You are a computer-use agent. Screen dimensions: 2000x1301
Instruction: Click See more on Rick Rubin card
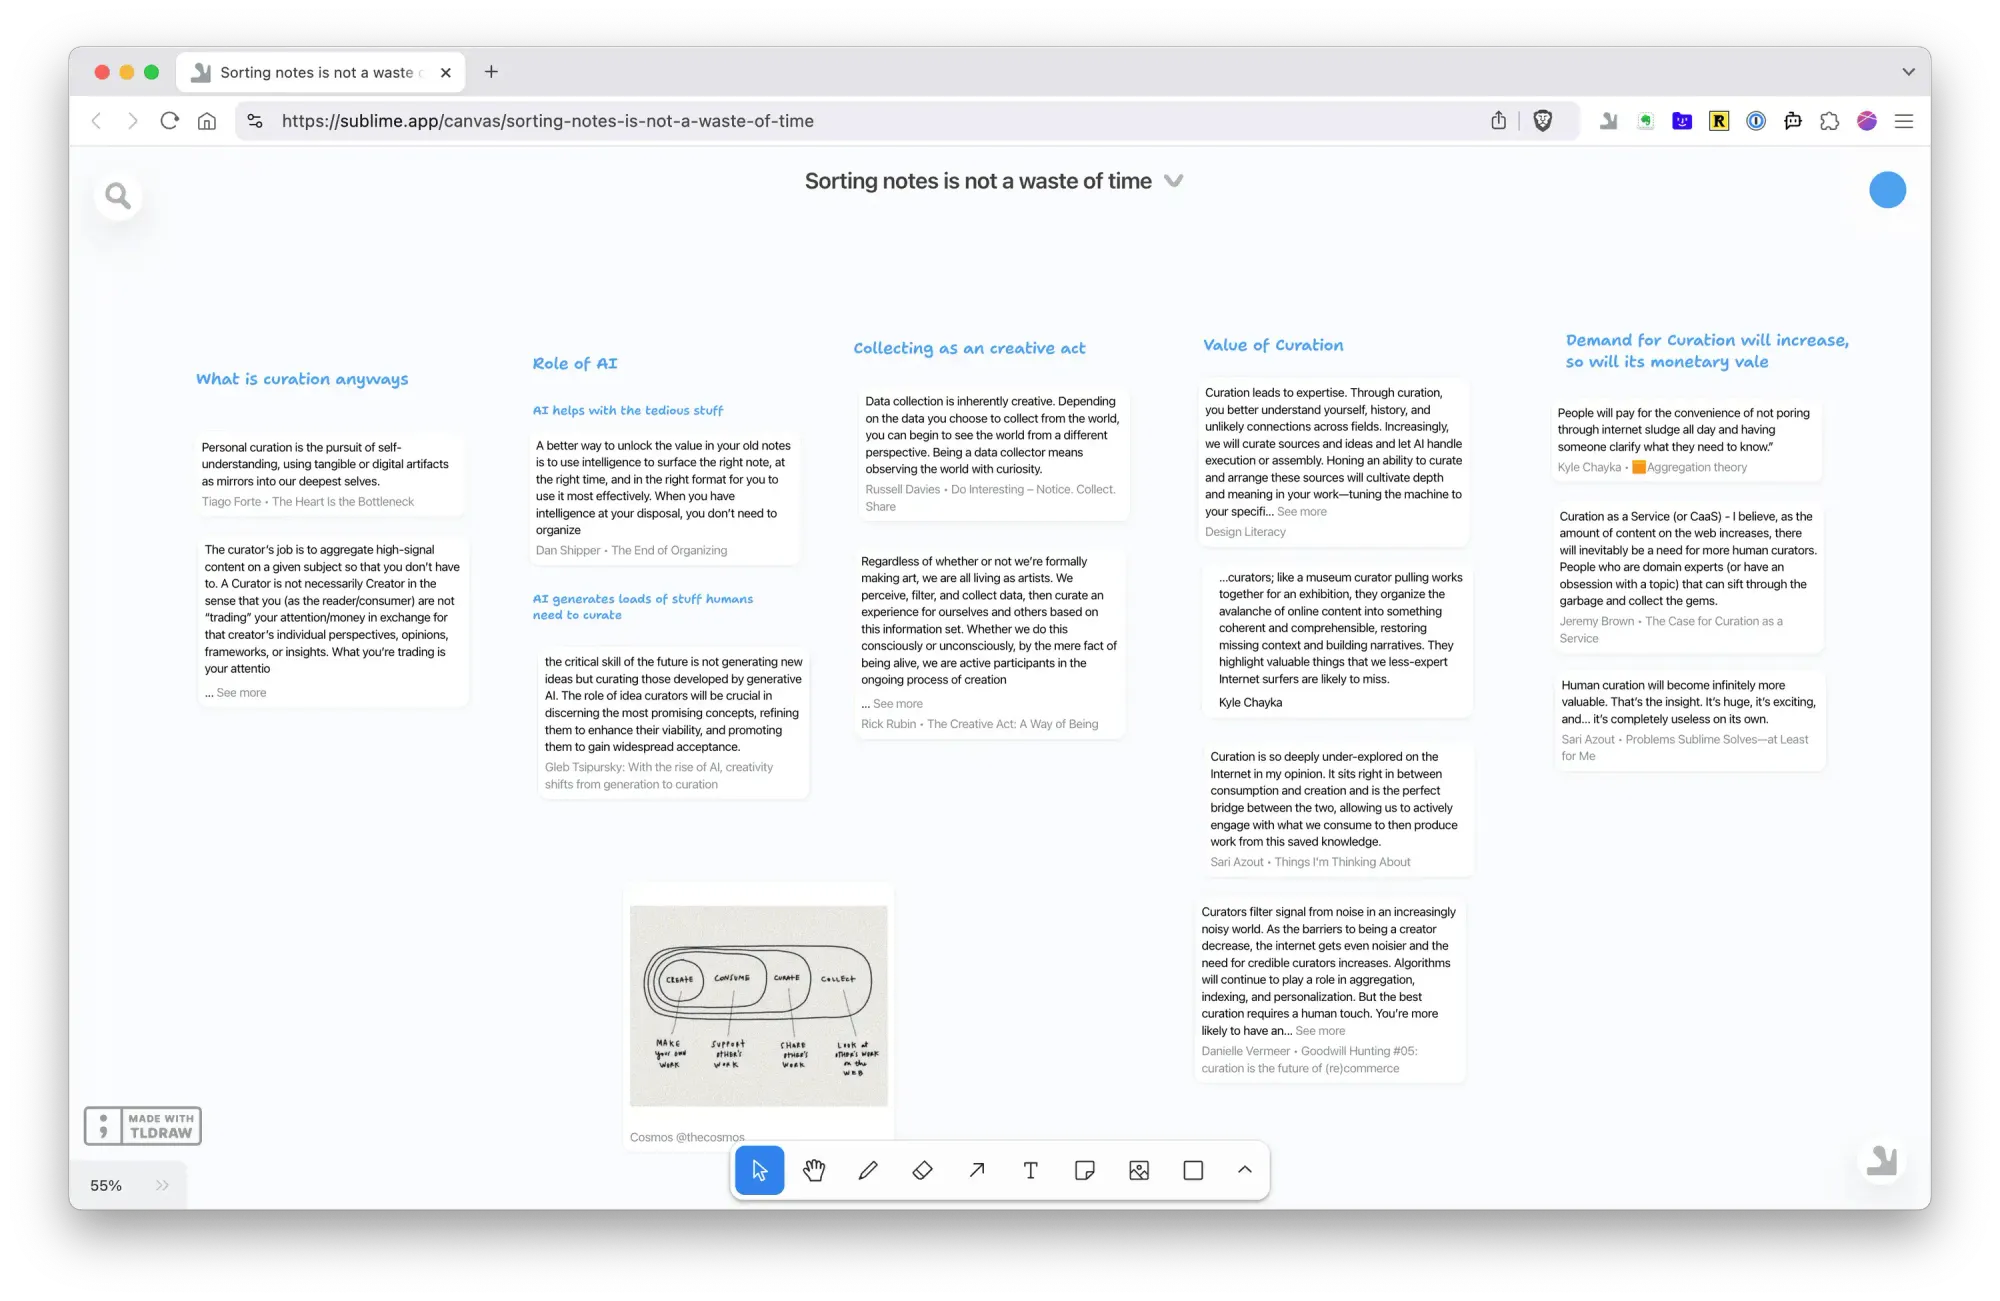pyautogui.click(x=897, y=704)
